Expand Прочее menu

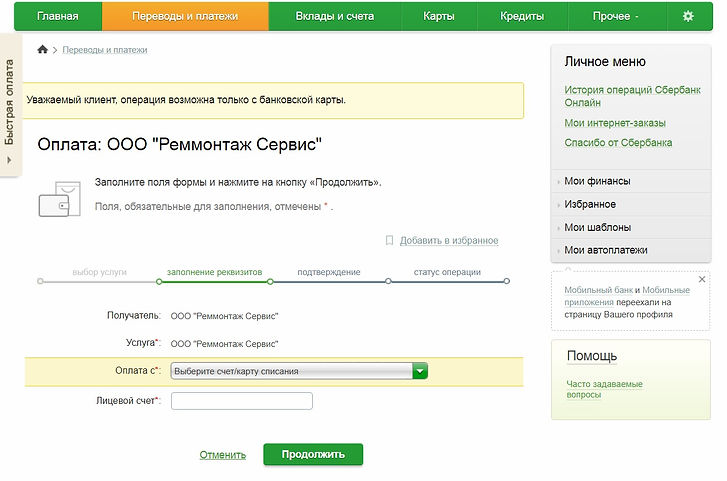[x=616, y=16]
